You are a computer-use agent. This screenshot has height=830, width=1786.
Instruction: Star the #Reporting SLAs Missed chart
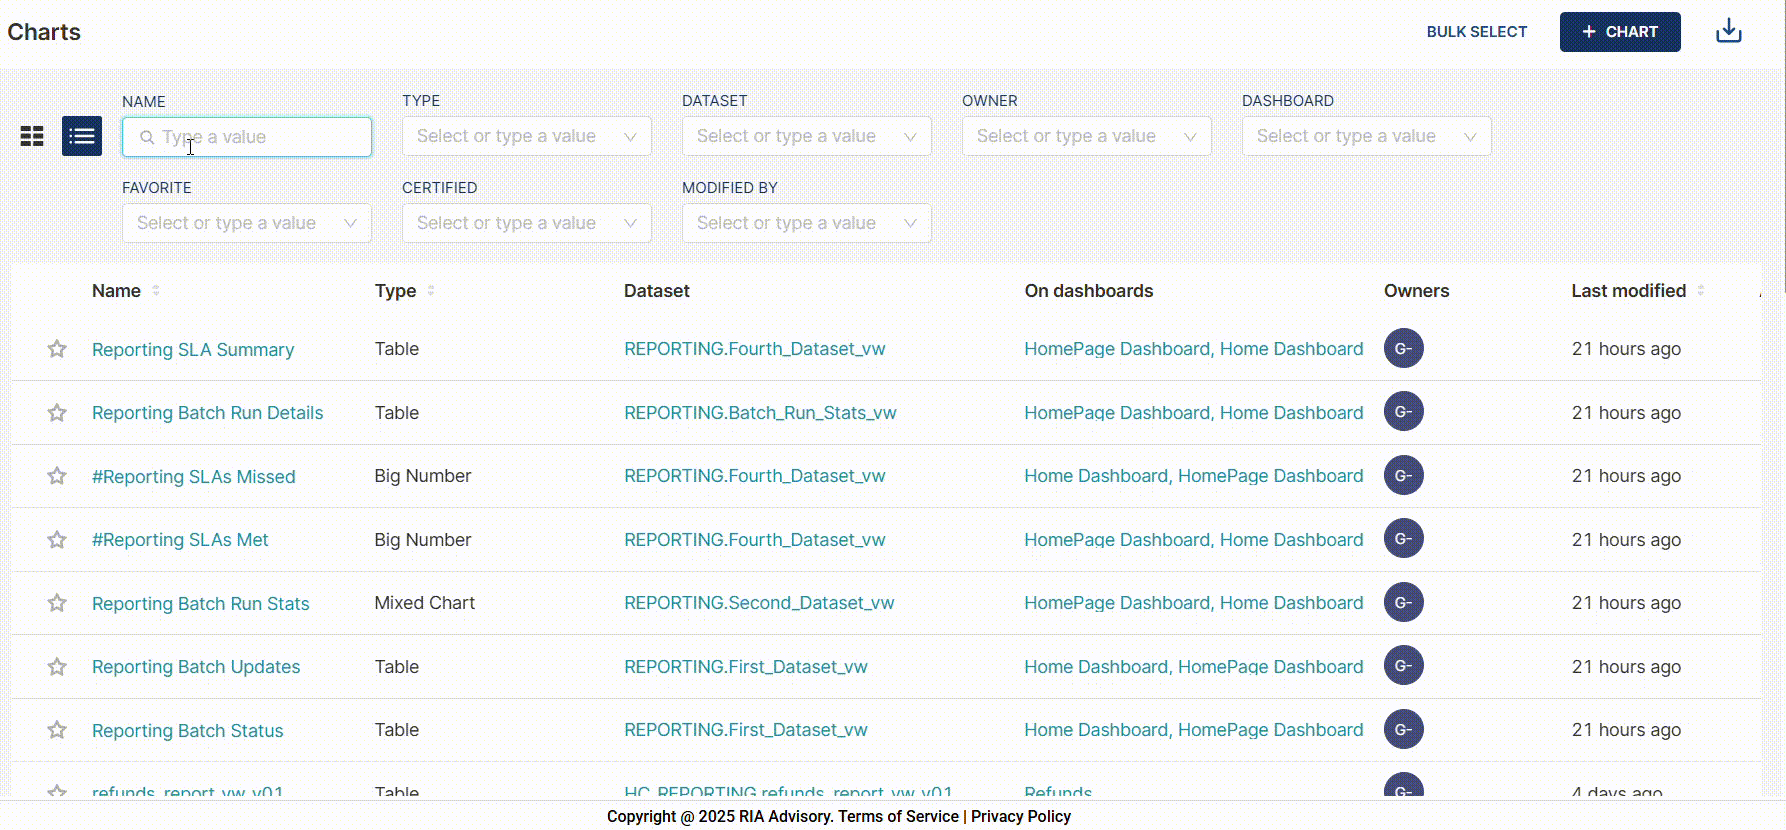[57, 476]
